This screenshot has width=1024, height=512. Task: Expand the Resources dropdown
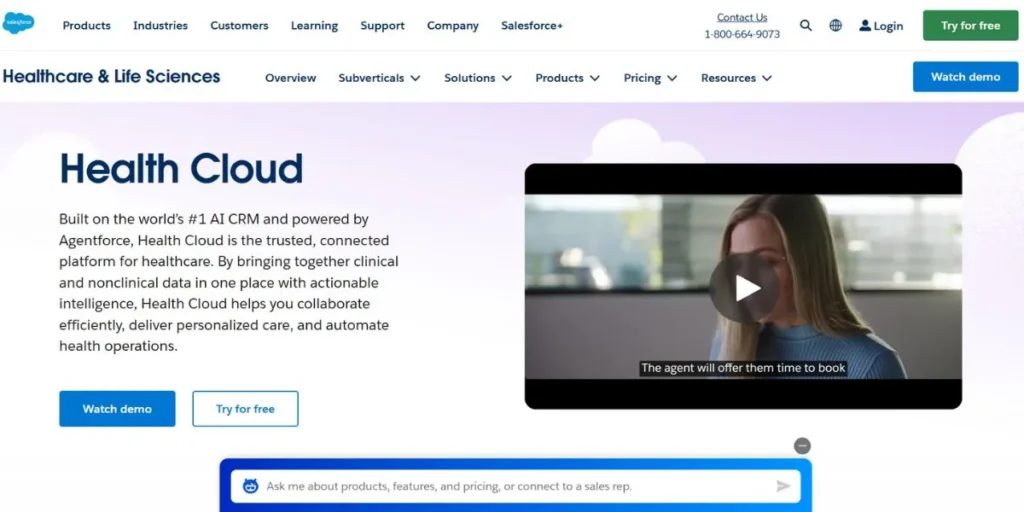pyautogui.click(x=737, y=78)
